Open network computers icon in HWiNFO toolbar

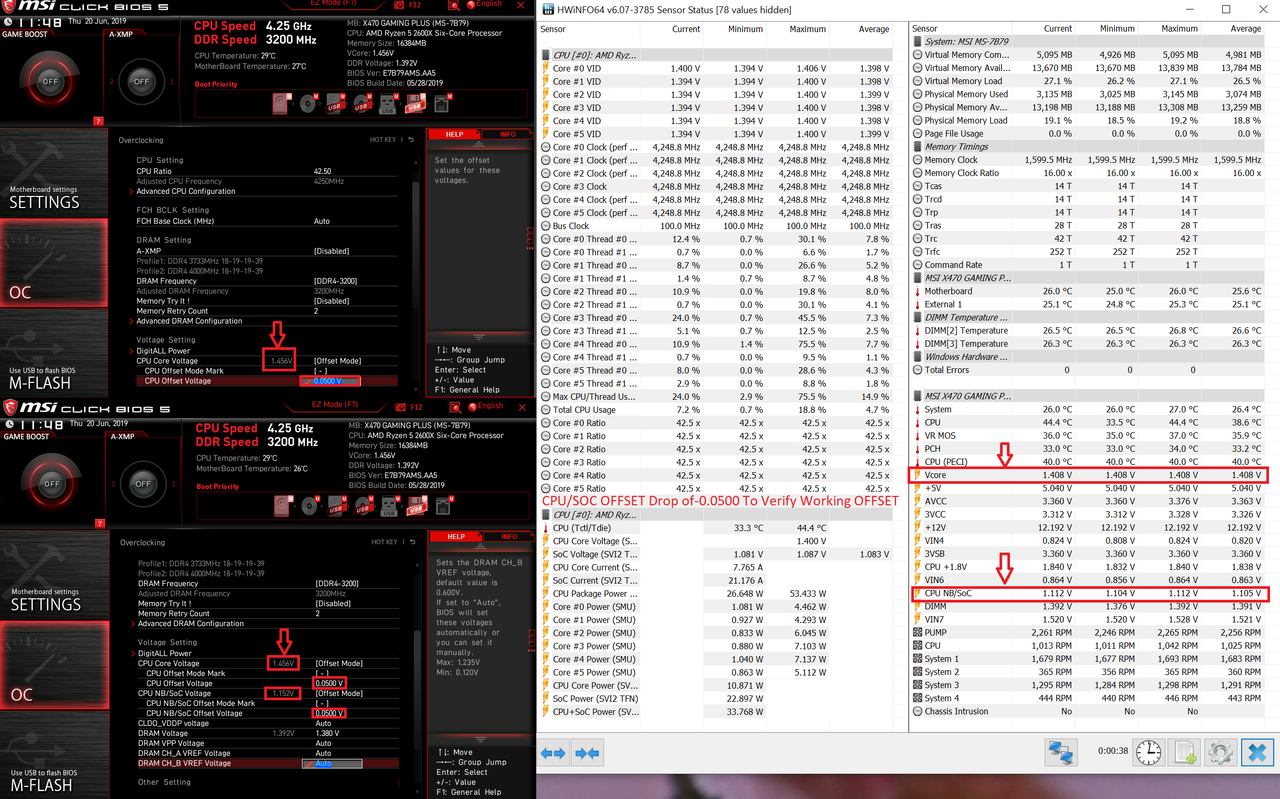coord(1061,752)
